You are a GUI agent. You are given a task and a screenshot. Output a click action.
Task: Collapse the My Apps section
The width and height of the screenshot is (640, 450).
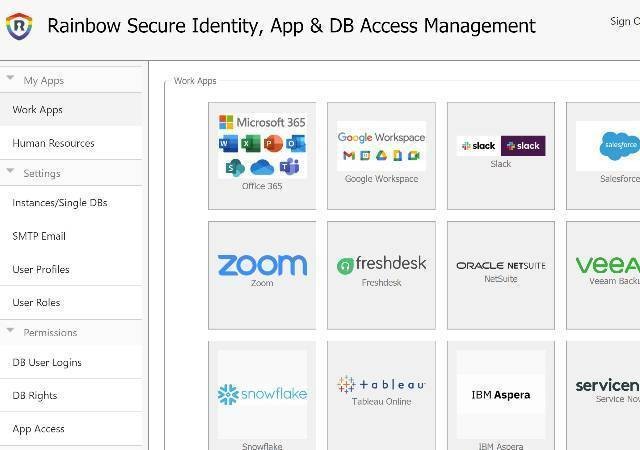pos(10,80)
